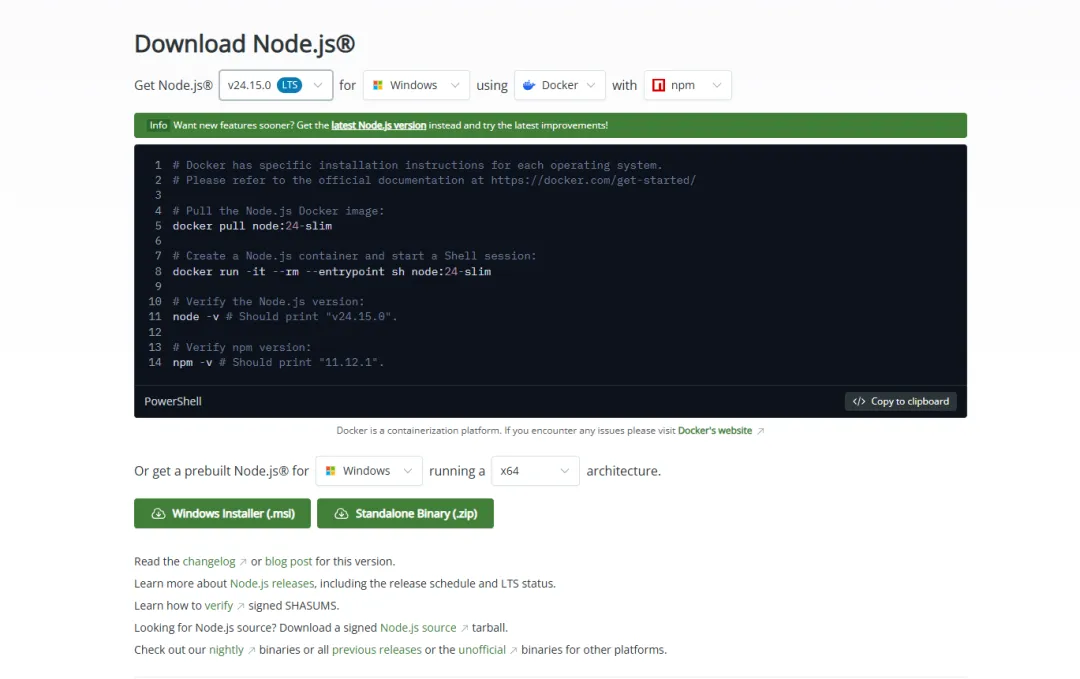Click the external arrow next to nightly
The width and height of the screenshot is (1080, 679).
point(251,650)
